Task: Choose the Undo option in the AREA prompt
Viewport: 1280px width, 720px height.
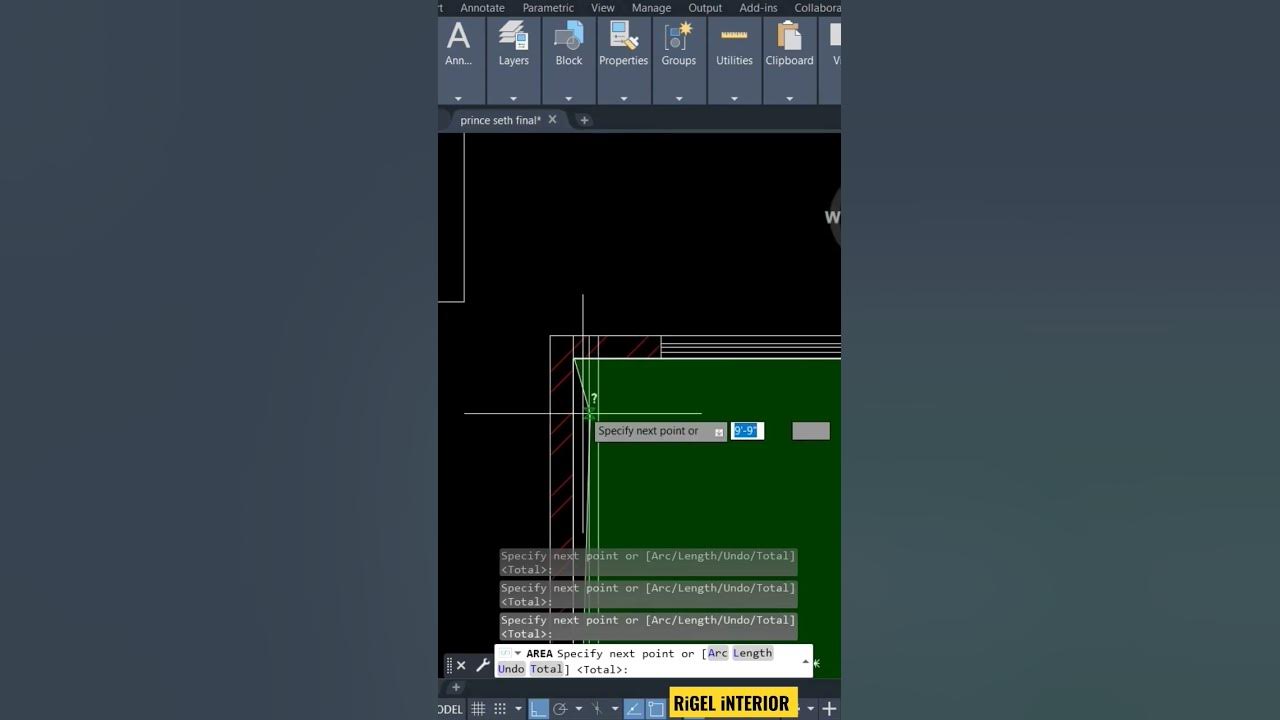Action: pos(511,669)
